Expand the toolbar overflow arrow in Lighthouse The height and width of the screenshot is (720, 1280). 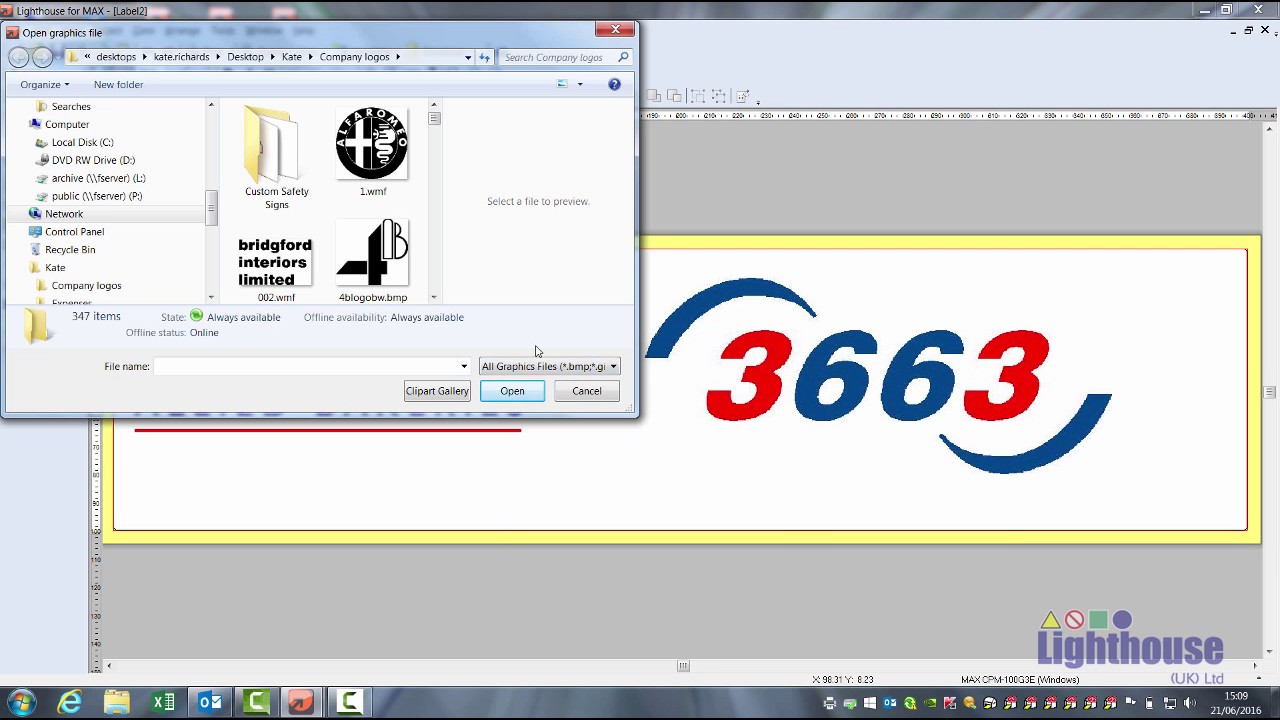coord(758,101)
